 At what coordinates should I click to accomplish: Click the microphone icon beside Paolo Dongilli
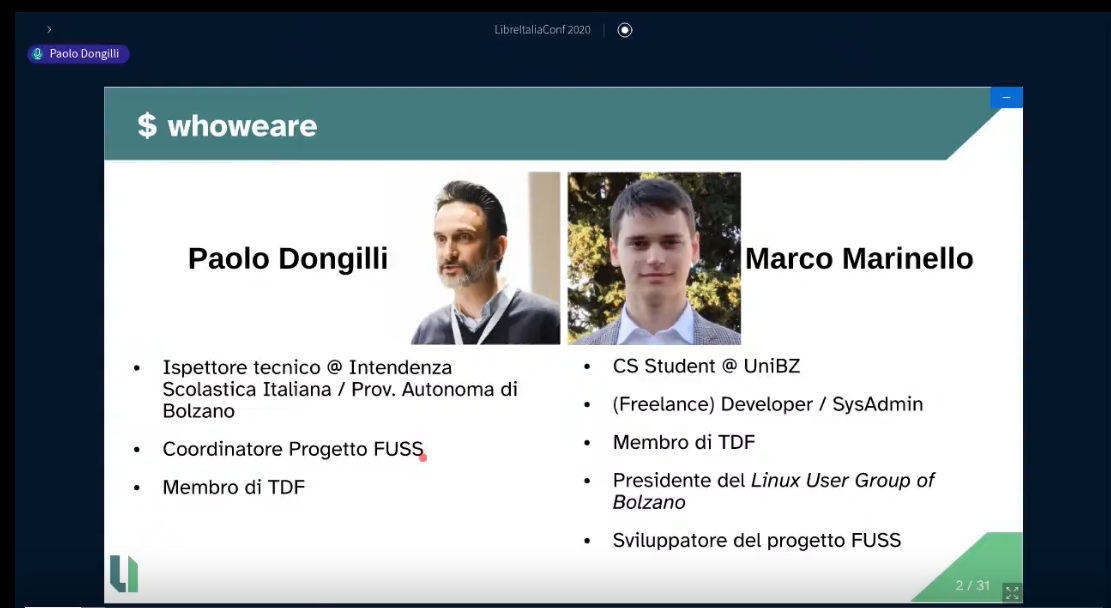(38, 54)
